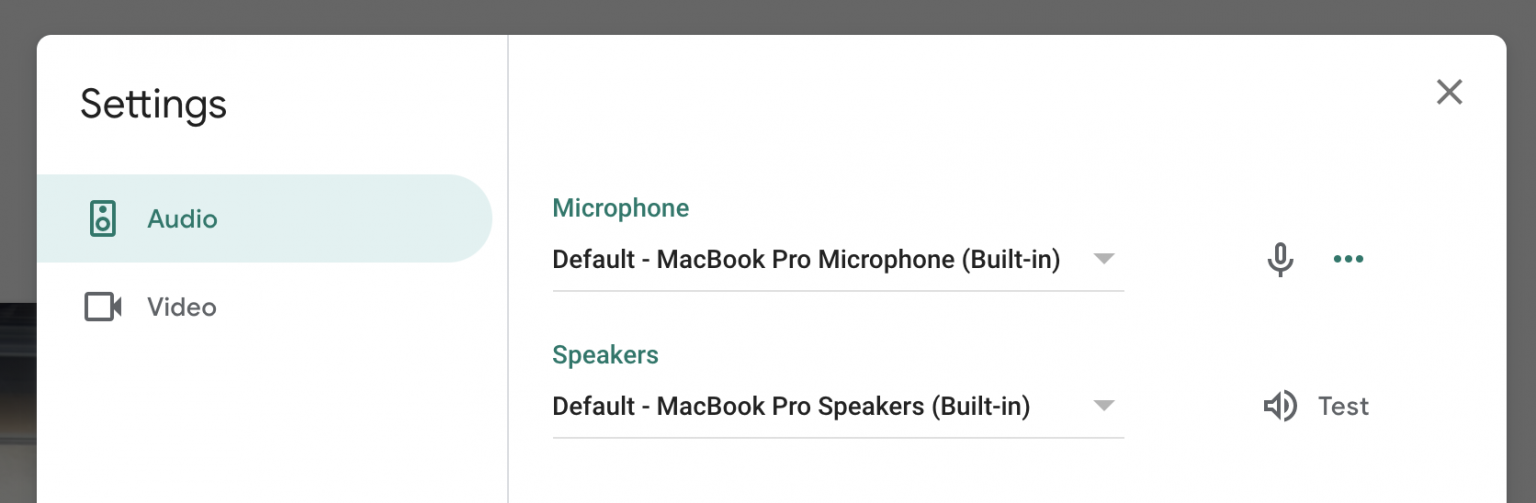
Task: Close the Settings dialog with the X
Action: pyautogui.click(x=1449, y=92)
